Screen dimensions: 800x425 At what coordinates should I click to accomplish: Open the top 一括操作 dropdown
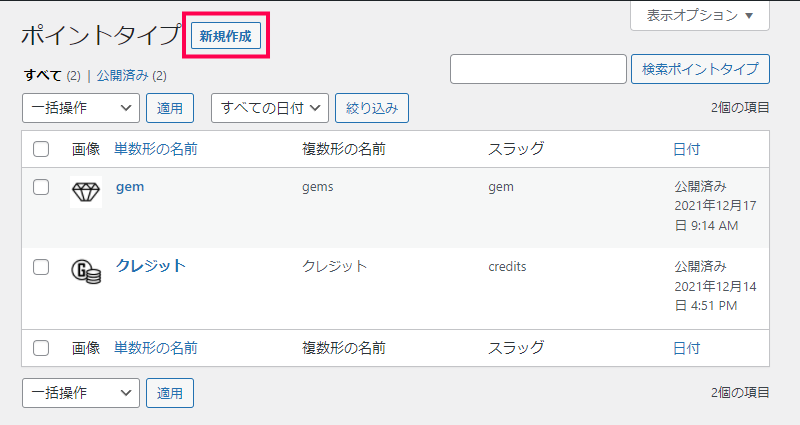(x=81, y=108)
